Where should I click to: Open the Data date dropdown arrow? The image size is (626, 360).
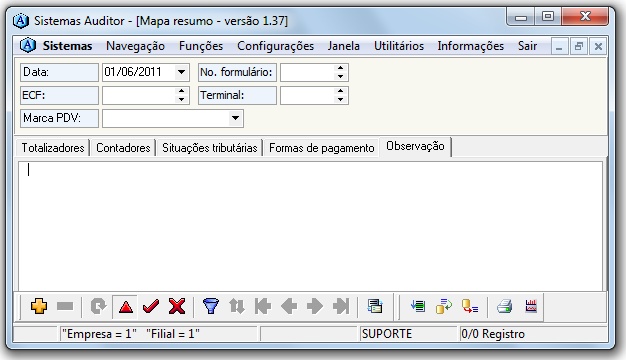click(x=181, y=72)
